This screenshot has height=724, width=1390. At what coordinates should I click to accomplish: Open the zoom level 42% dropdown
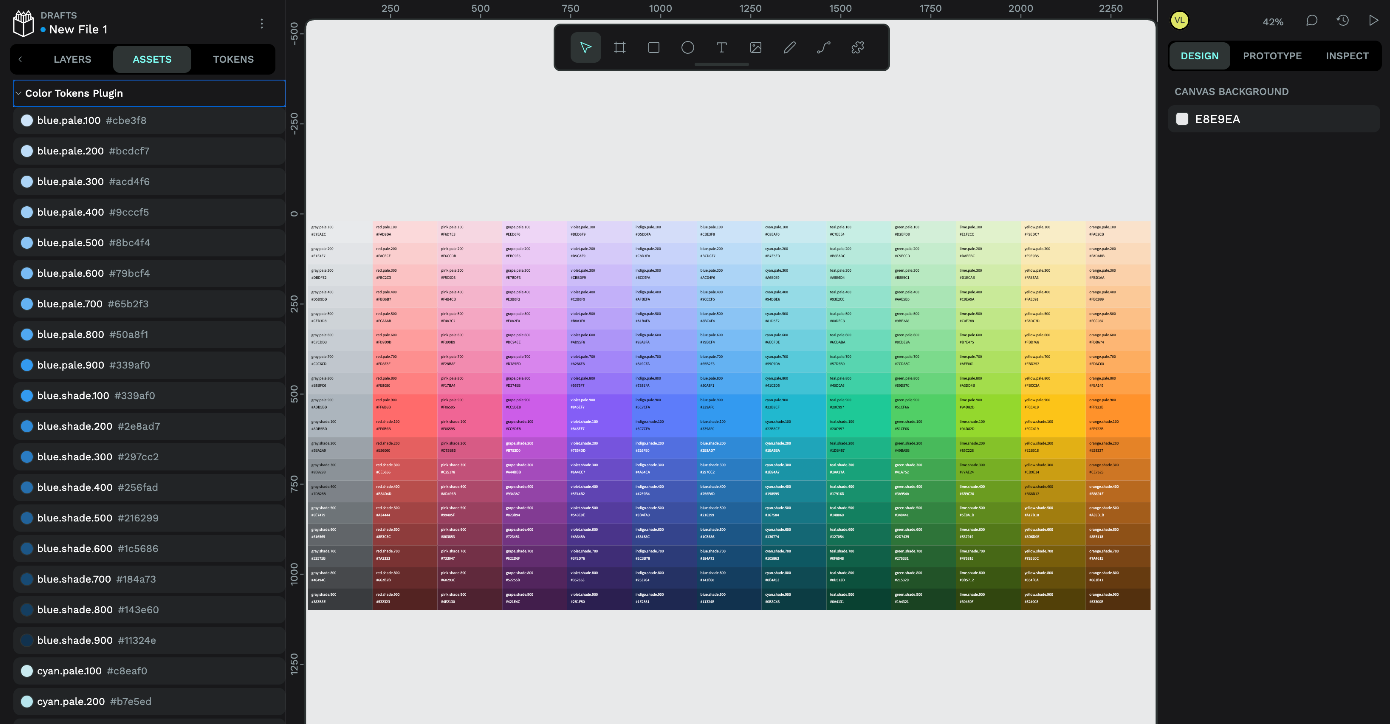click(x=1273, y=21)
